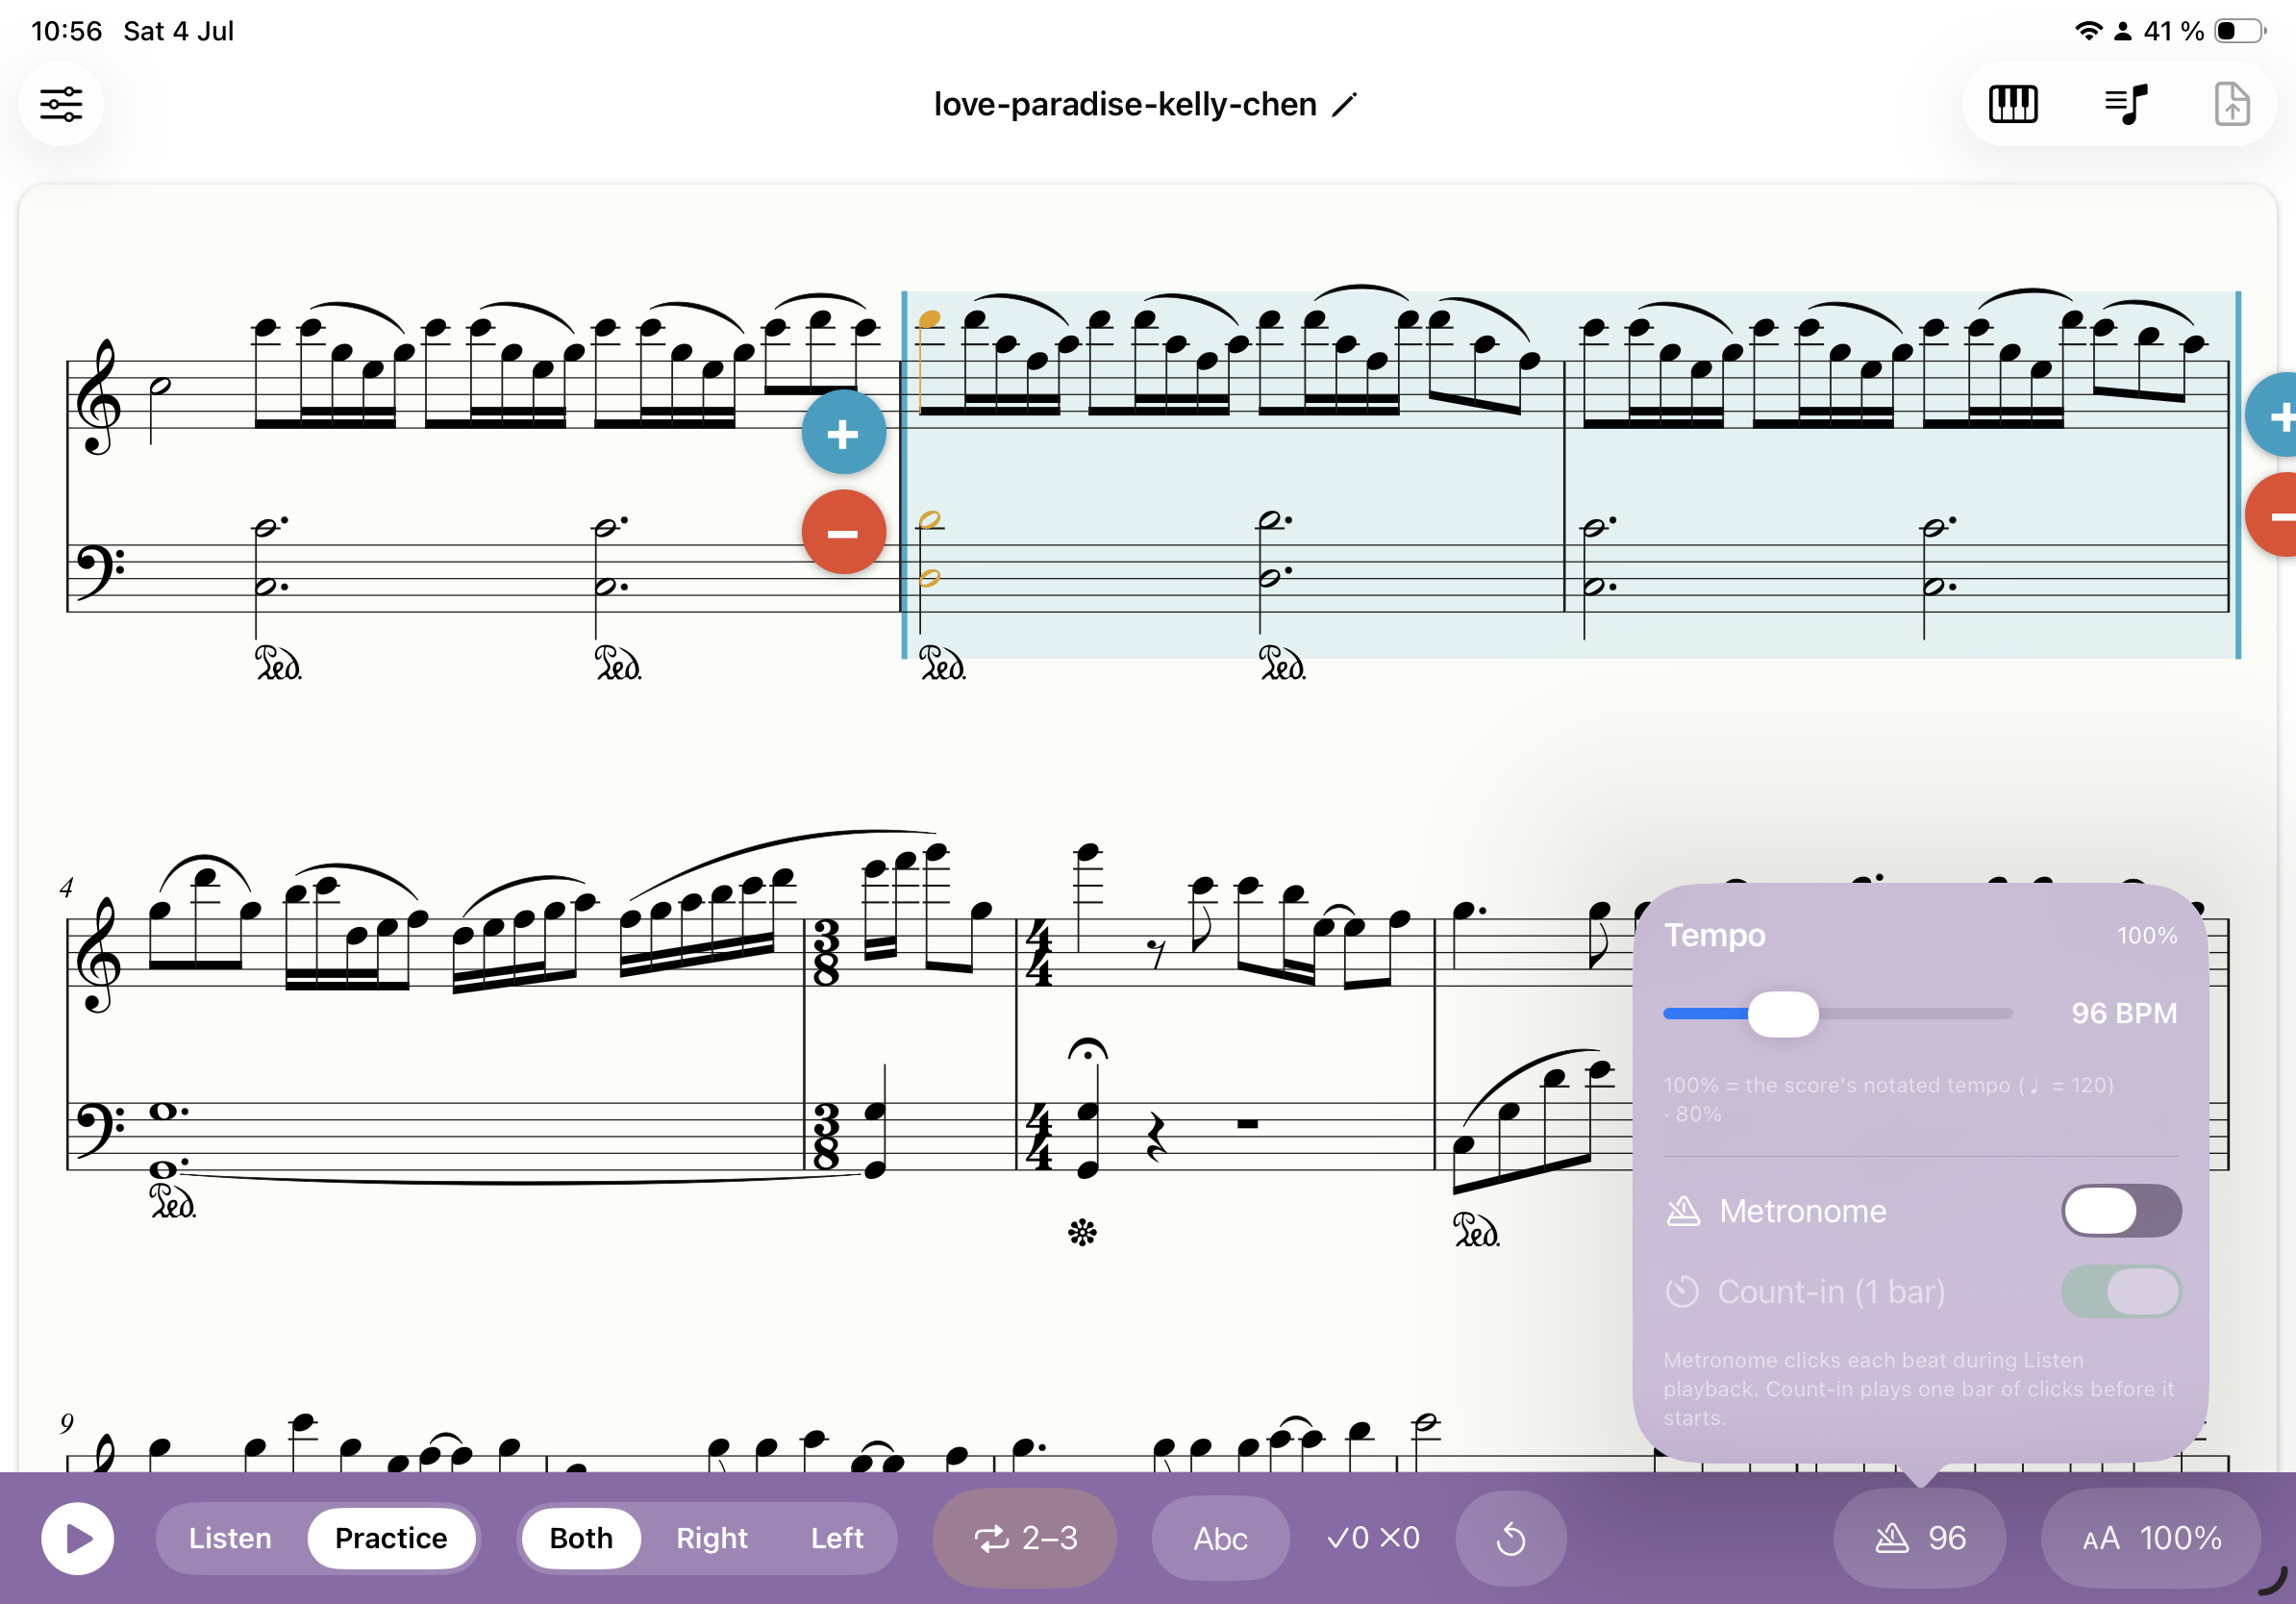
Task: Tap the 96 BPM value
Action: point(2124,1014)
